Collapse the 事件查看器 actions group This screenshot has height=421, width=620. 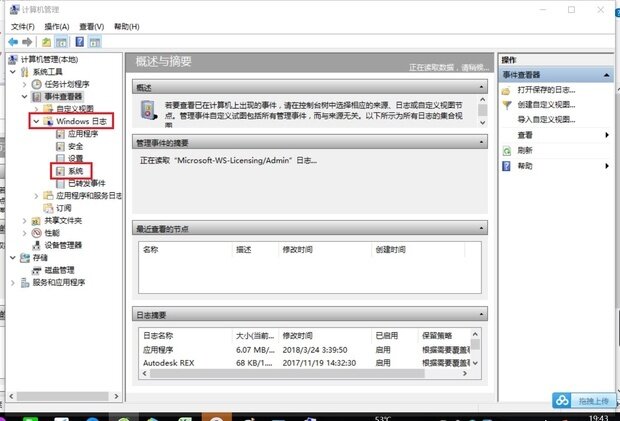click(607, 75)
